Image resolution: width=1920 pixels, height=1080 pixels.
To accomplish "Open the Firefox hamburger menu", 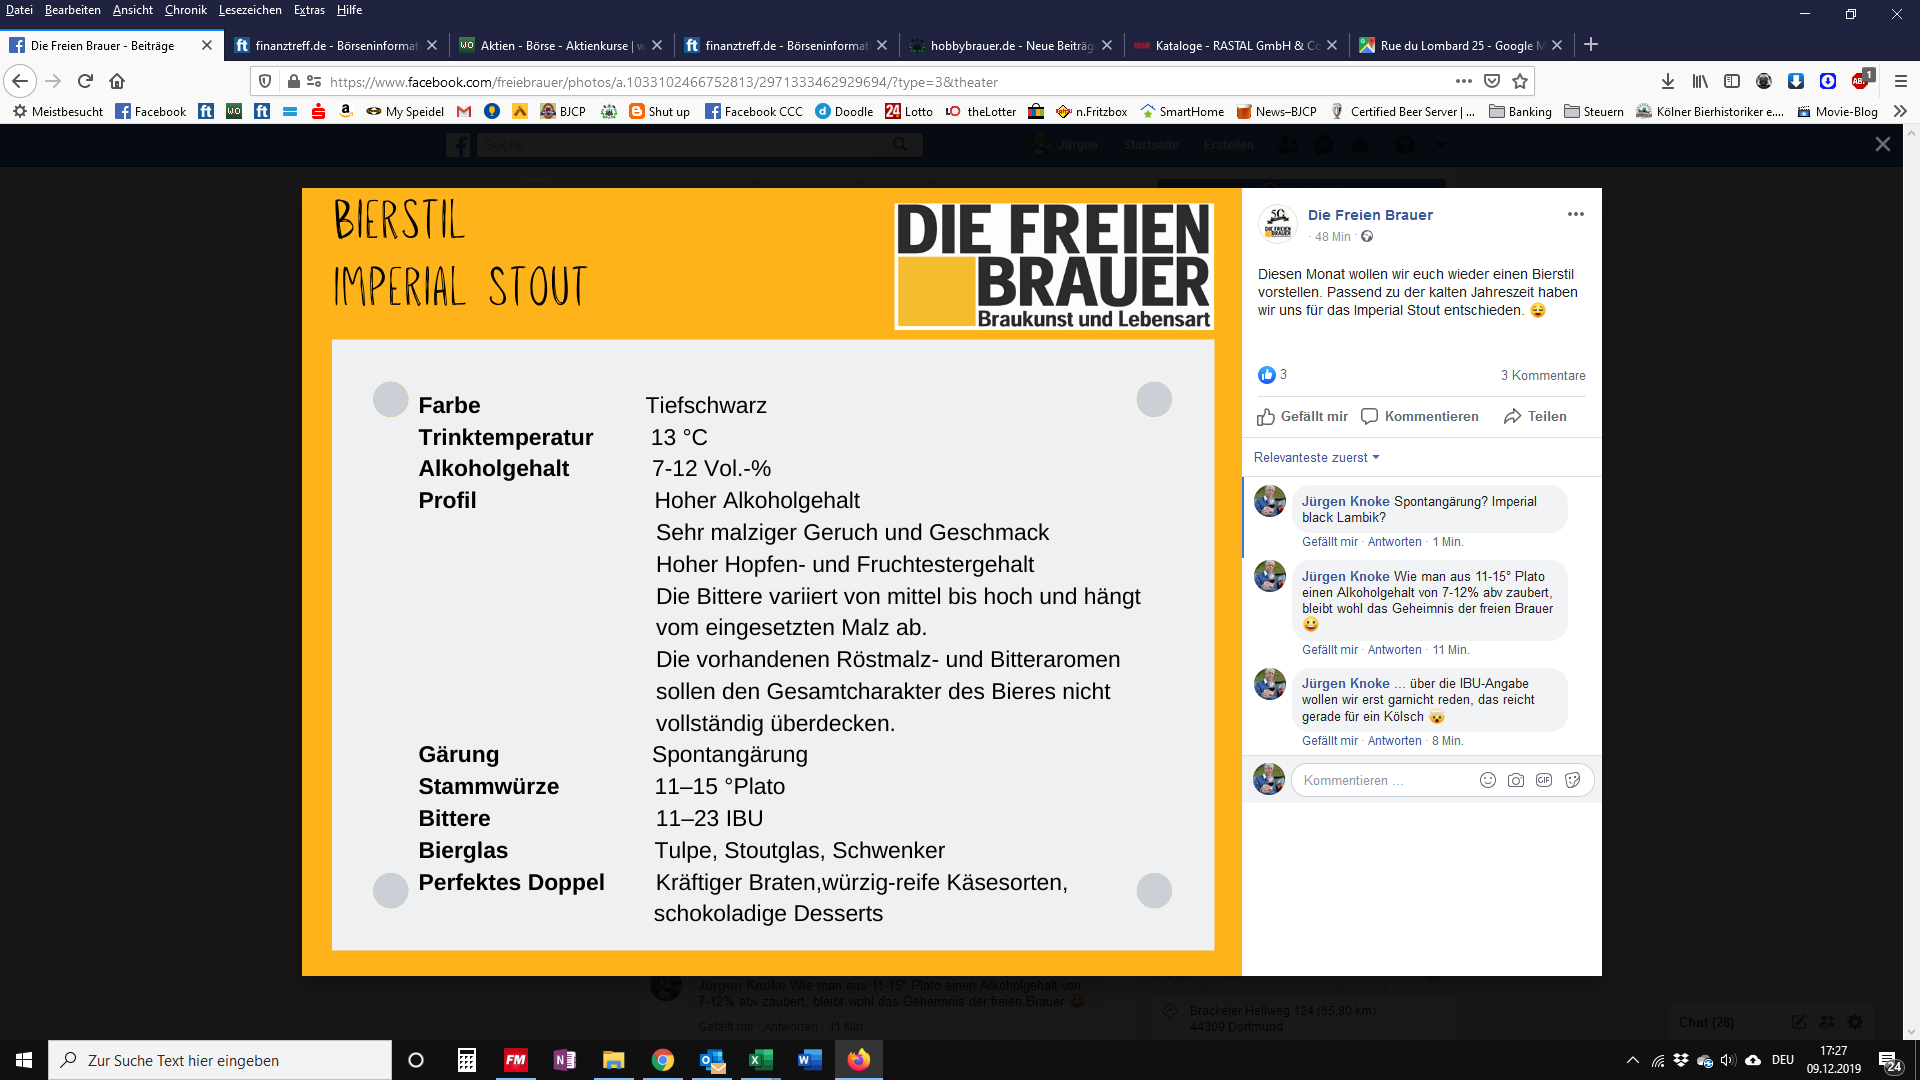I will pos(1901,82).
